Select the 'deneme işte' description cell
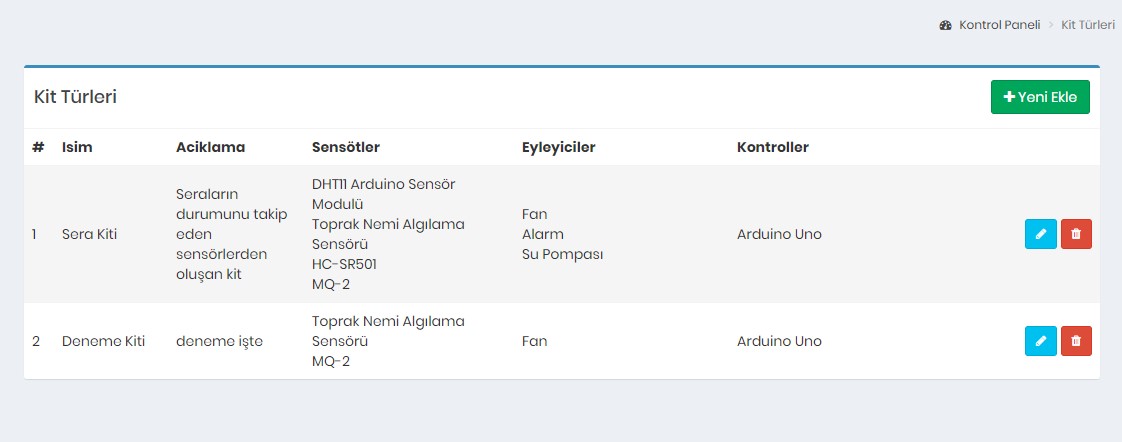Viewport: 1122px width, 442px height. click(x=219, y=341)
